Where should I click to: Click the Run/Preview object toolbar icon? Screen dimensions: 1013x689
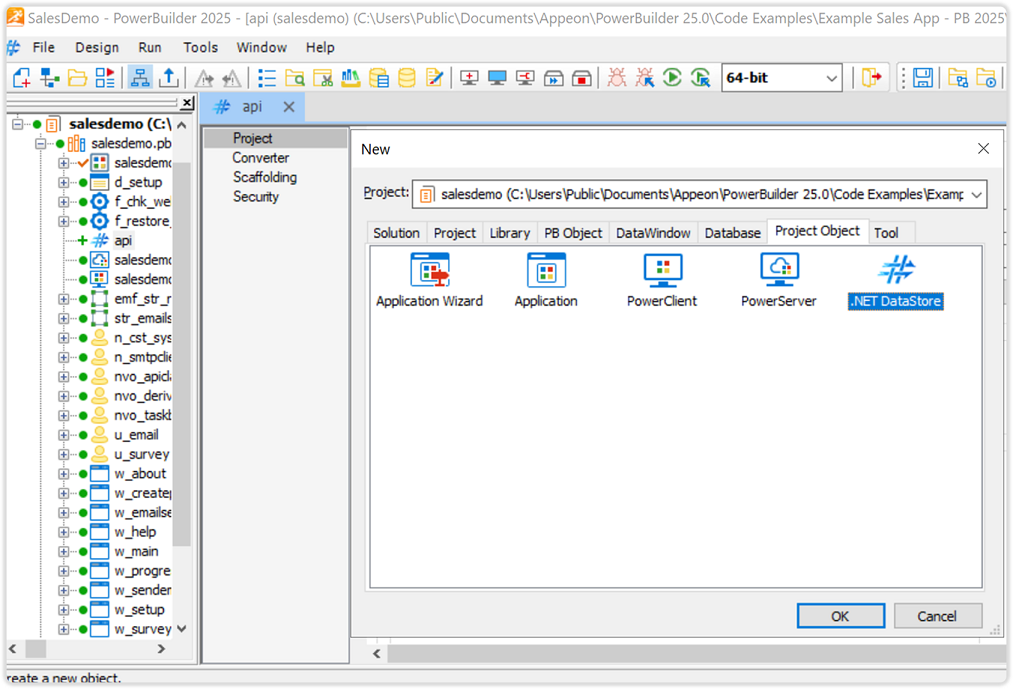(105, 78)
